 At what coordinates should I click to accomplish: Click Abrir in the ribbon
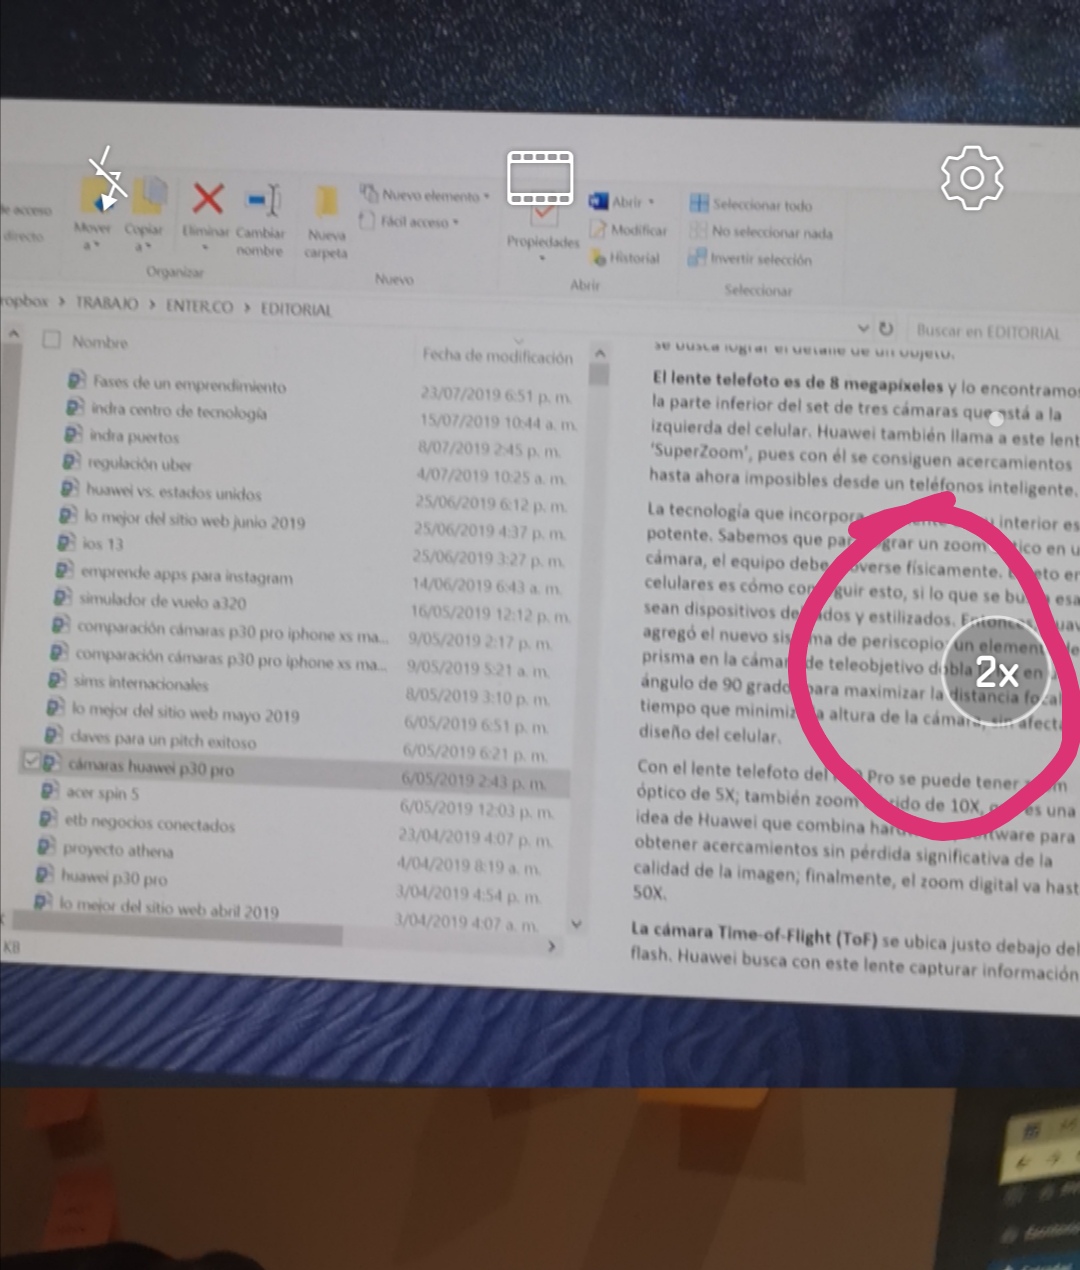[x=622, y=201]
